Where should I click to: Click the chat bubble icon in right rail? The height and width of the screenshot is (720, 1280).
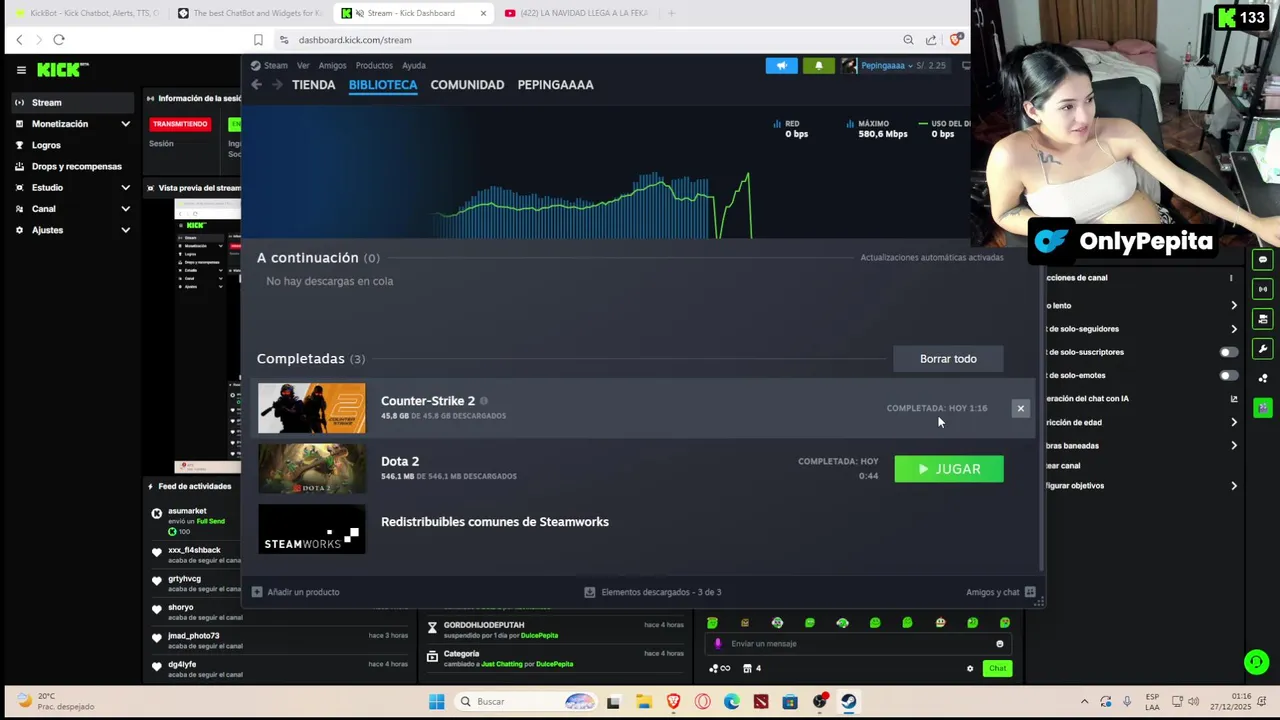tap(1263, 259)
